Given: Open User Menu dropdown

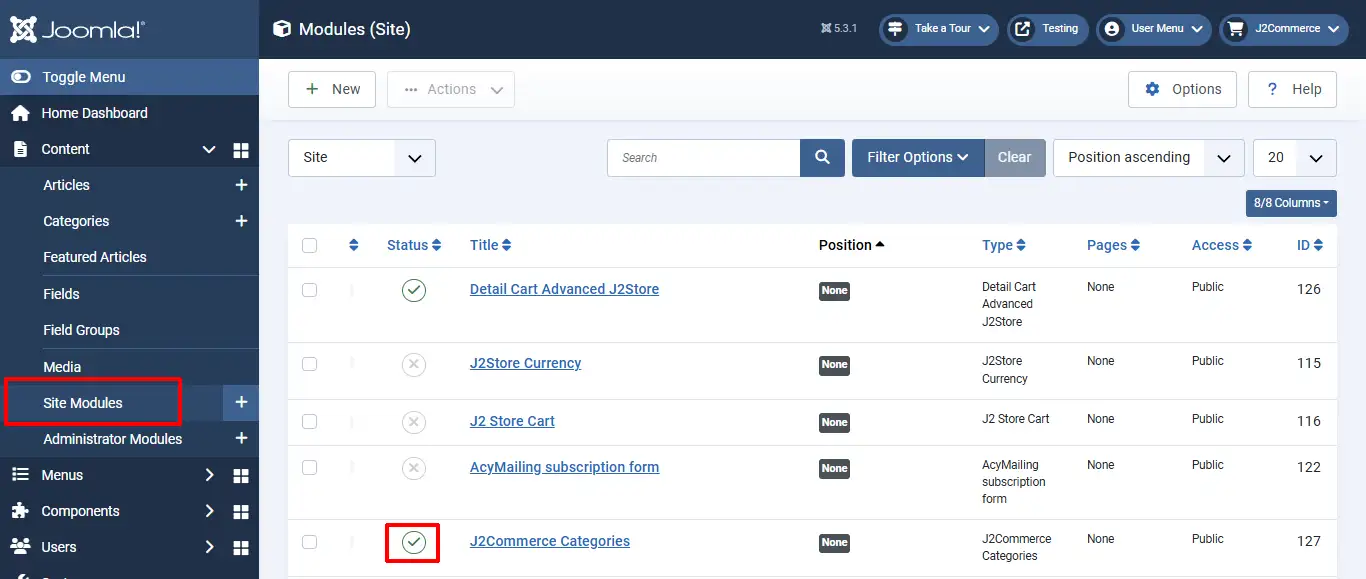Looking at the screenshot, I should coord(1154,29).
